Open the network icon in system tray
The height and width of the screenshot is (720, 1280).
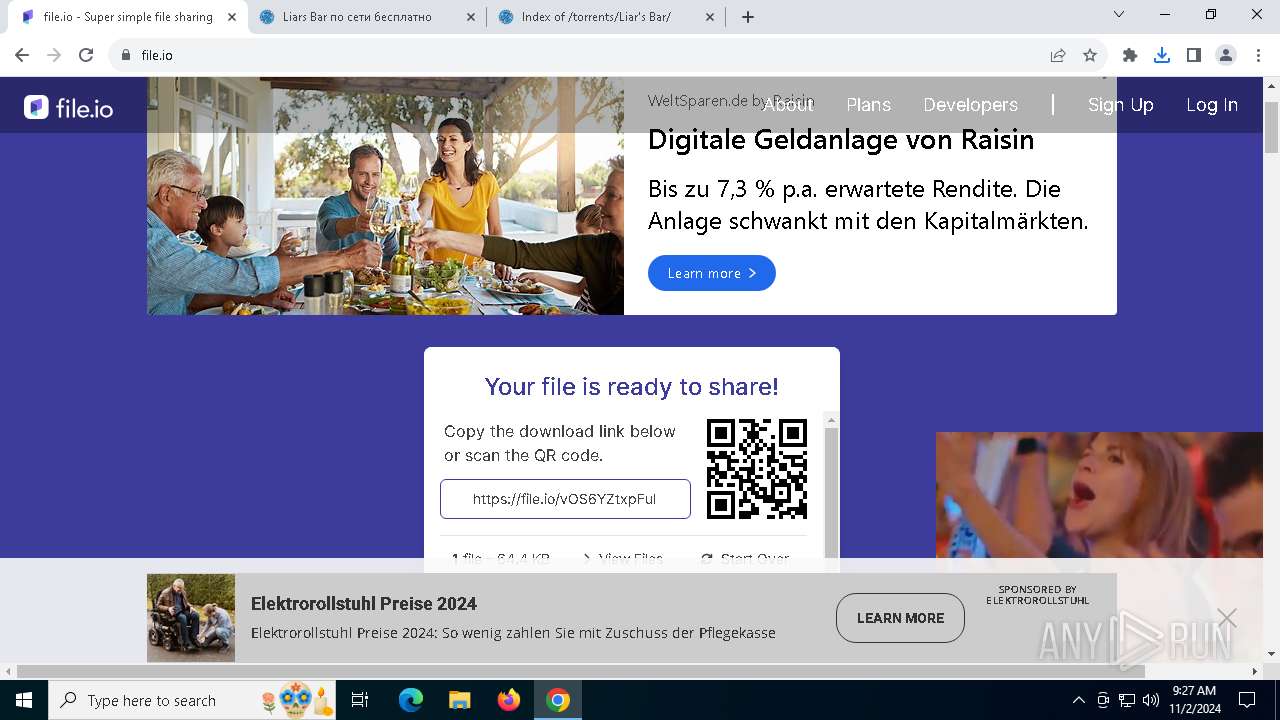1127,700
